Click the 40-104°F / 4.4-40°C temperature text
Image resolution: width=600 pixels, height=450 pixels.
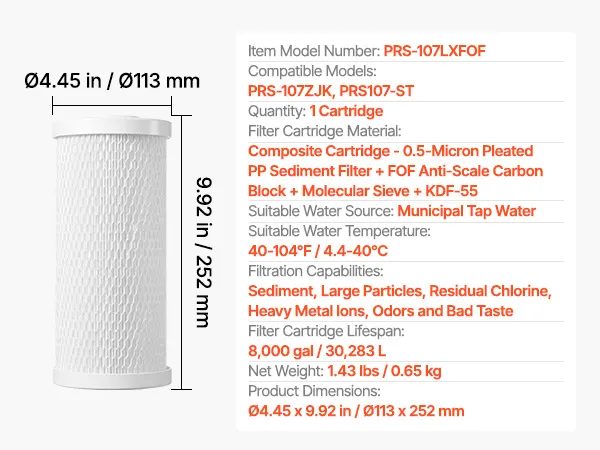click(318, 251)
